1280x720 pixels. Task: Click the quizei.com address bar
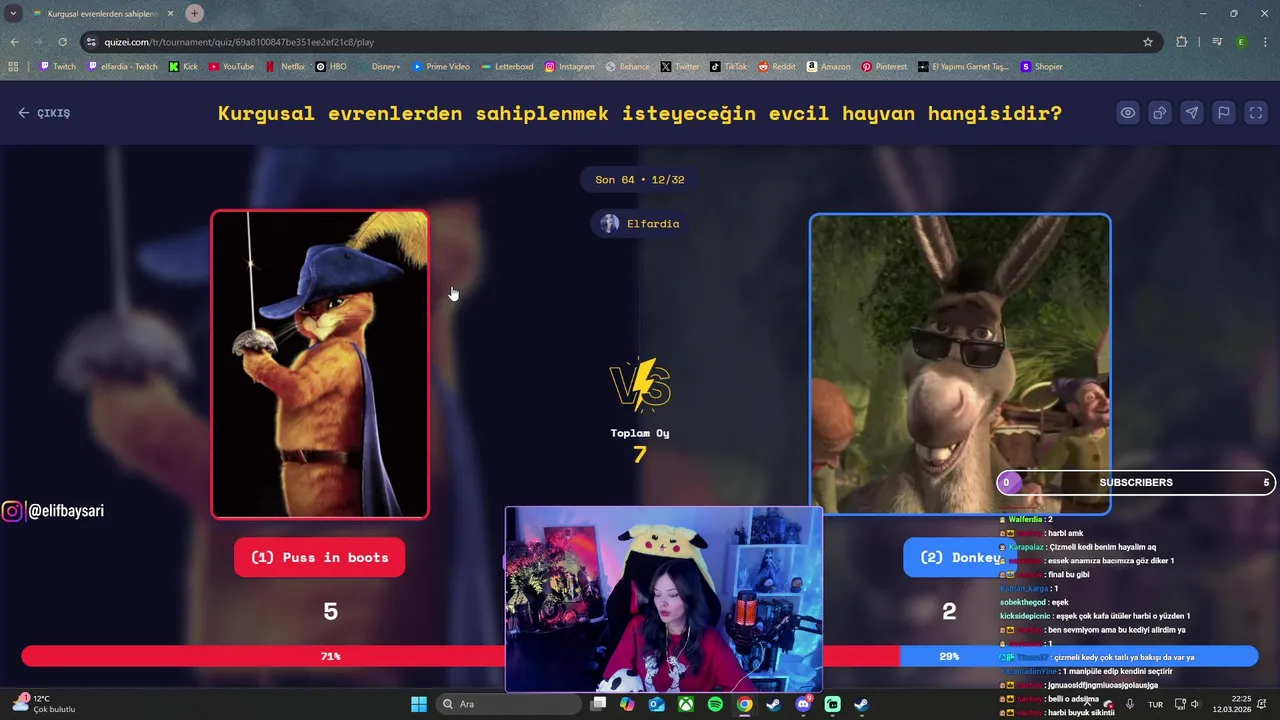[x=620, y=42]
